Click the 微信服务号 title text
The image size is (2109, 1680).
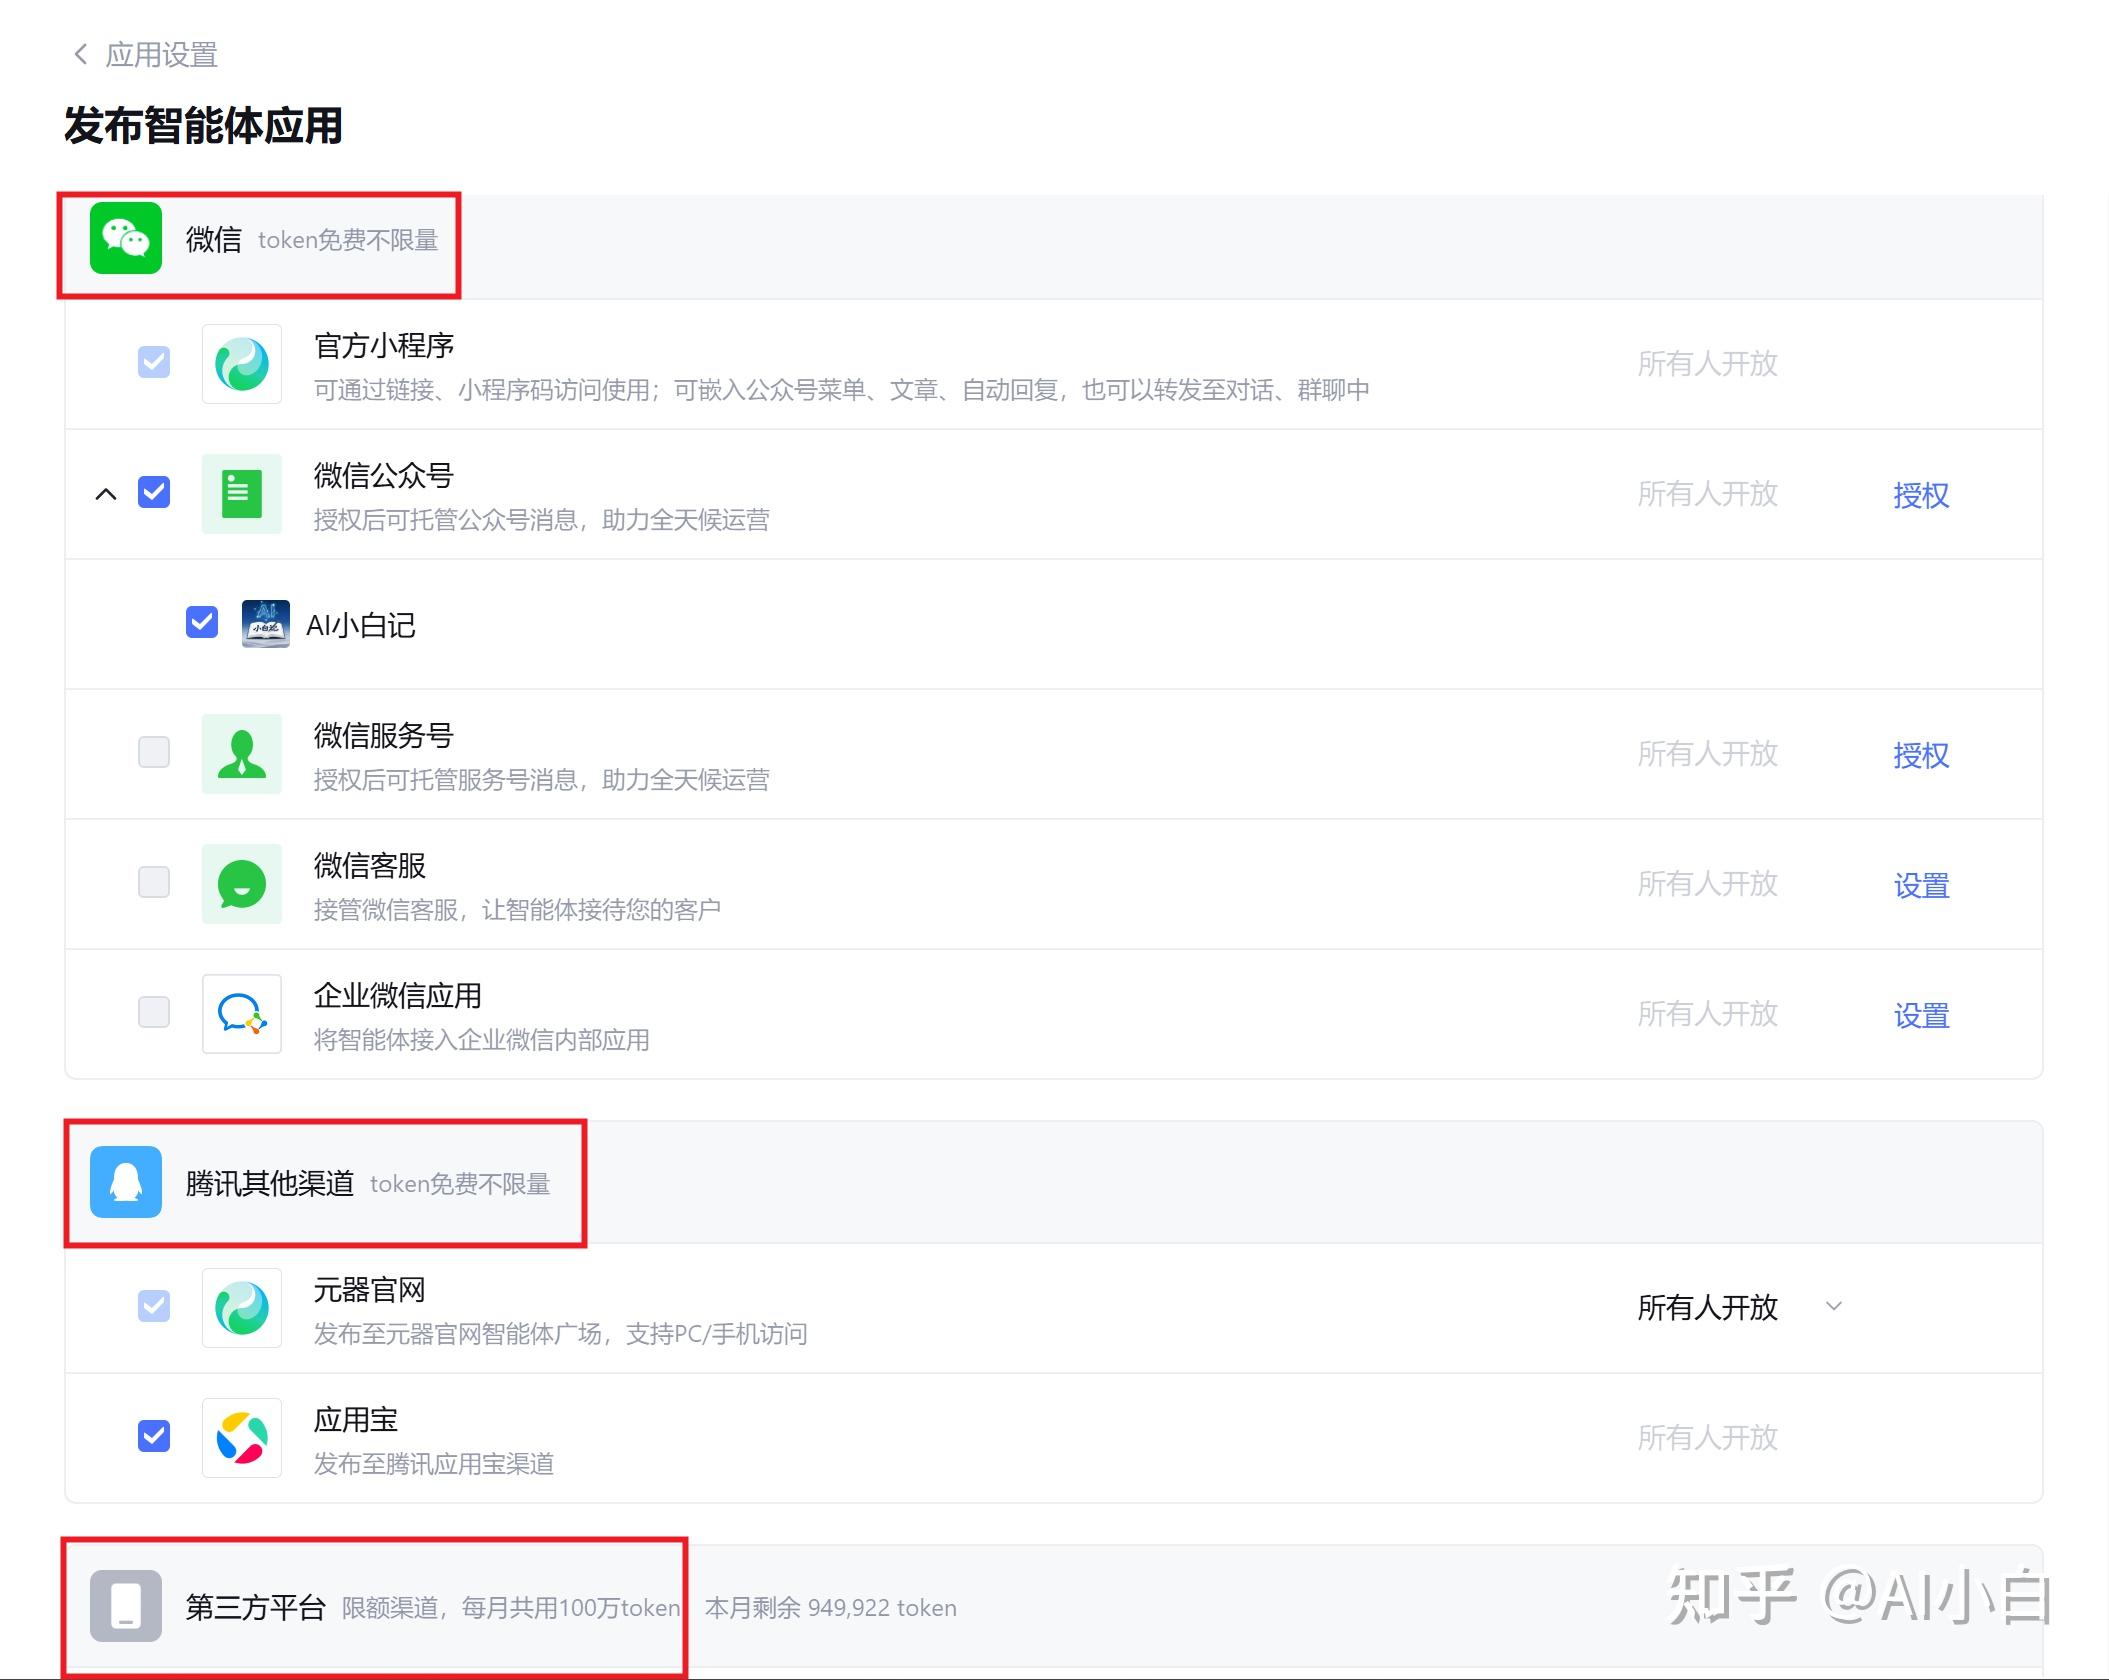384,736
